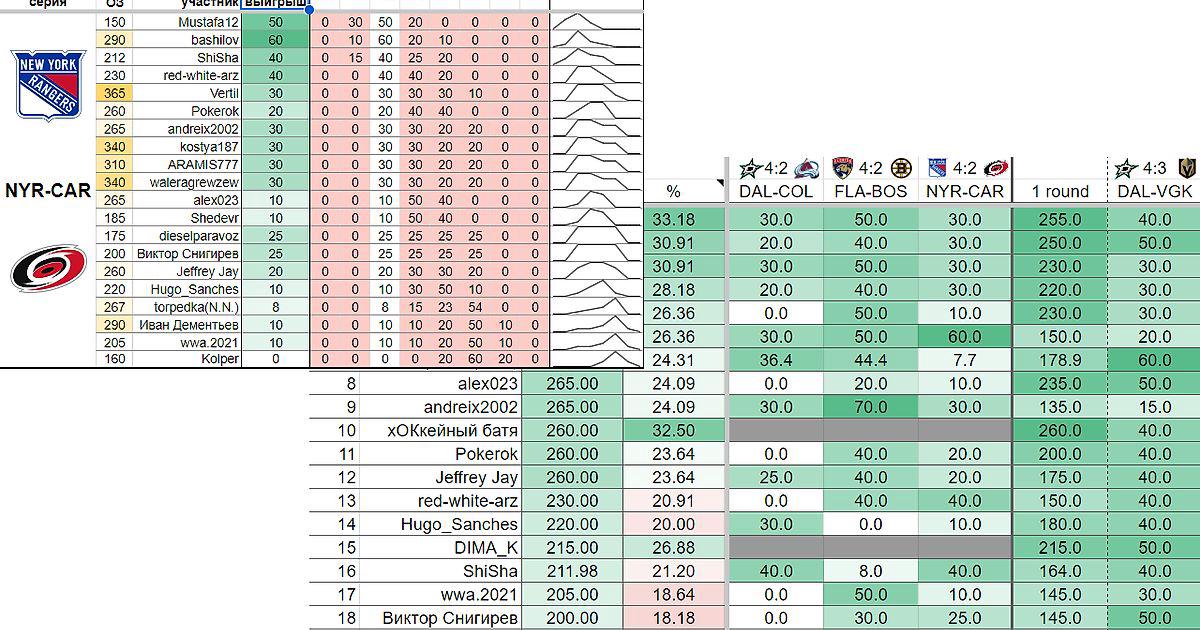Open the % column corner triangle marker
This screenshot has height=630, width=1200.
click(718, 183)
